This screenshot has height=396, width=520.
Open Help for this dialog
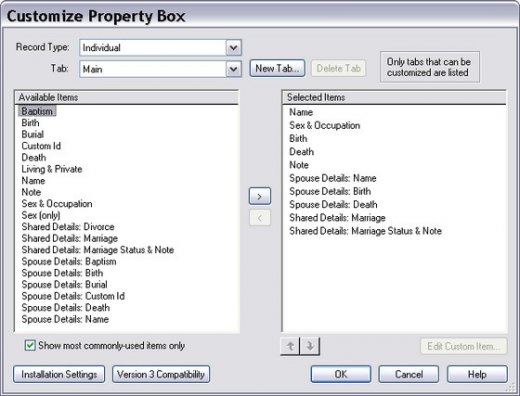[x=477, y=374]
